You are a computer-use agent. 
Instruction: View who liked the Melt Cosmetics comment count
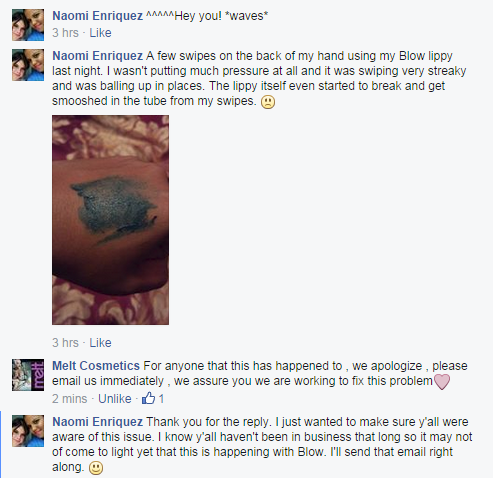pos(161,399)
